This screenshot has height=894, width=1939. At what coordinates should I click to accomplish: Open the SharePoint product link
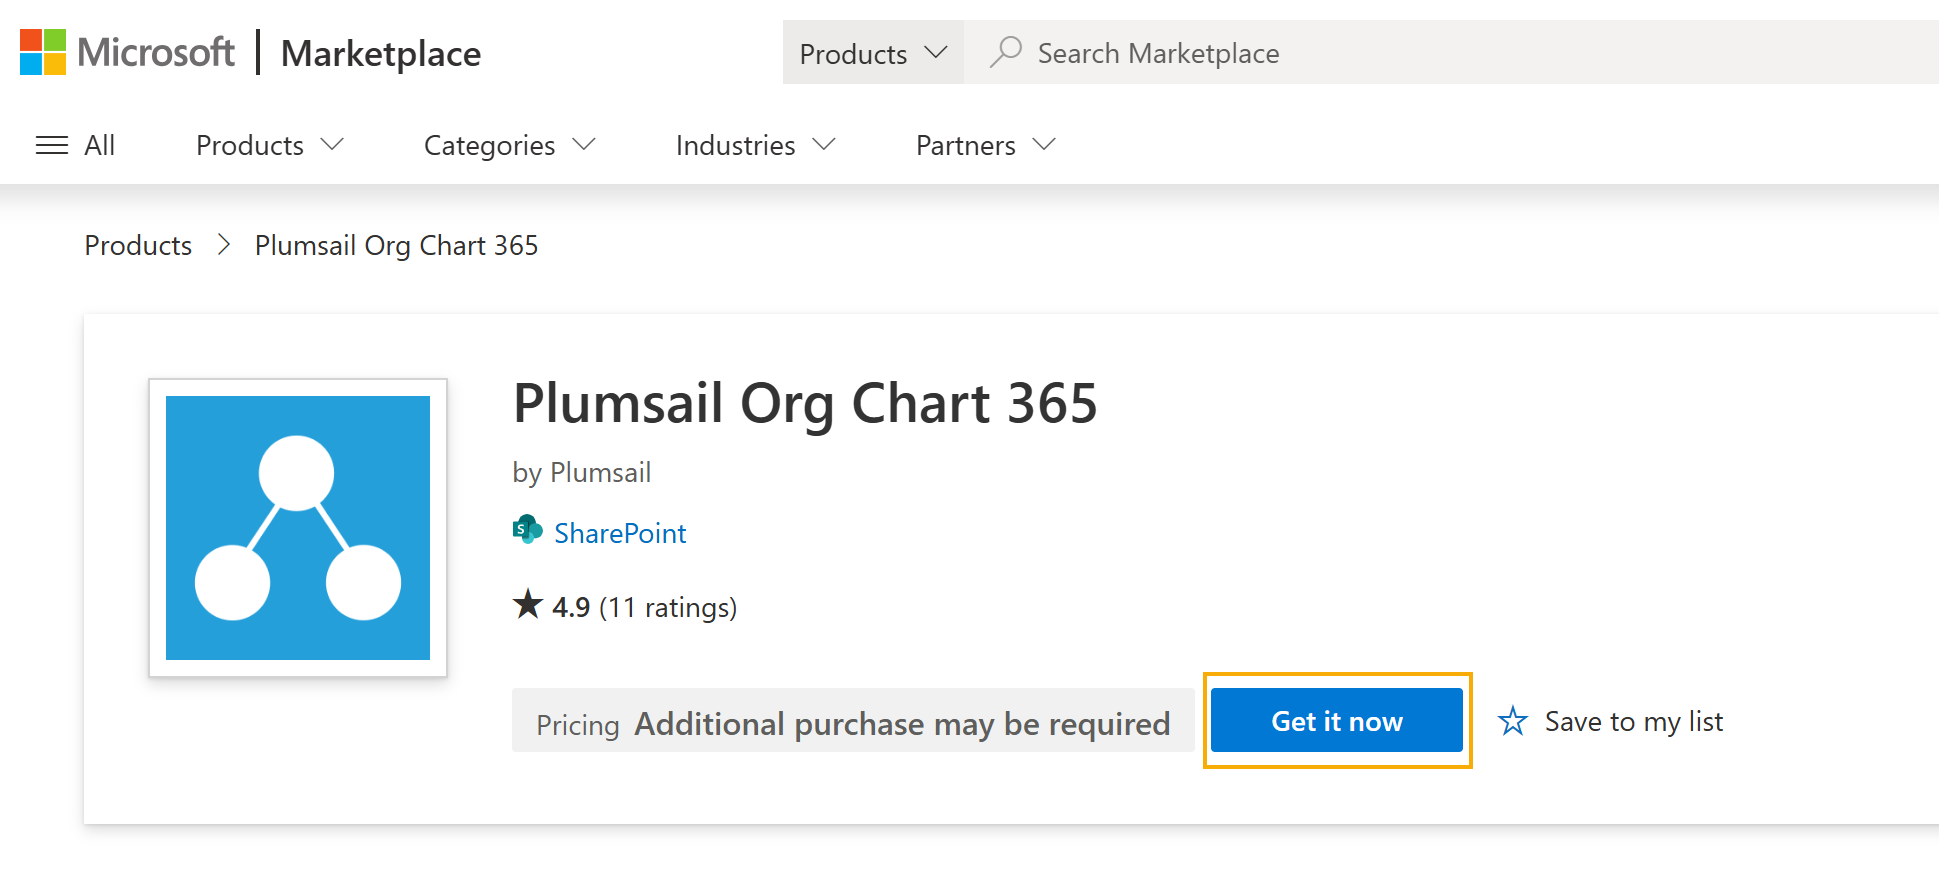[x=620, y=533]
